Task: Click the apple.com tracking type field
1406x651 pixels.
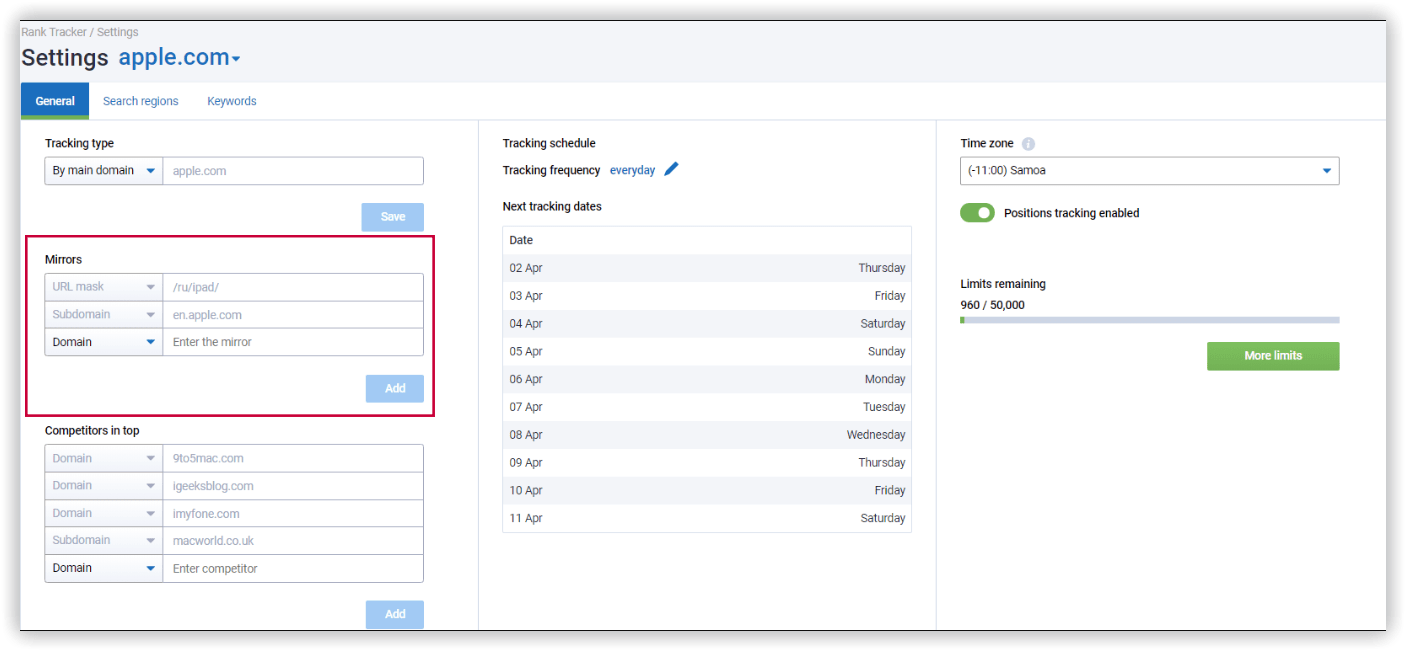Action: pyautogui.click(x=293, y=171)
